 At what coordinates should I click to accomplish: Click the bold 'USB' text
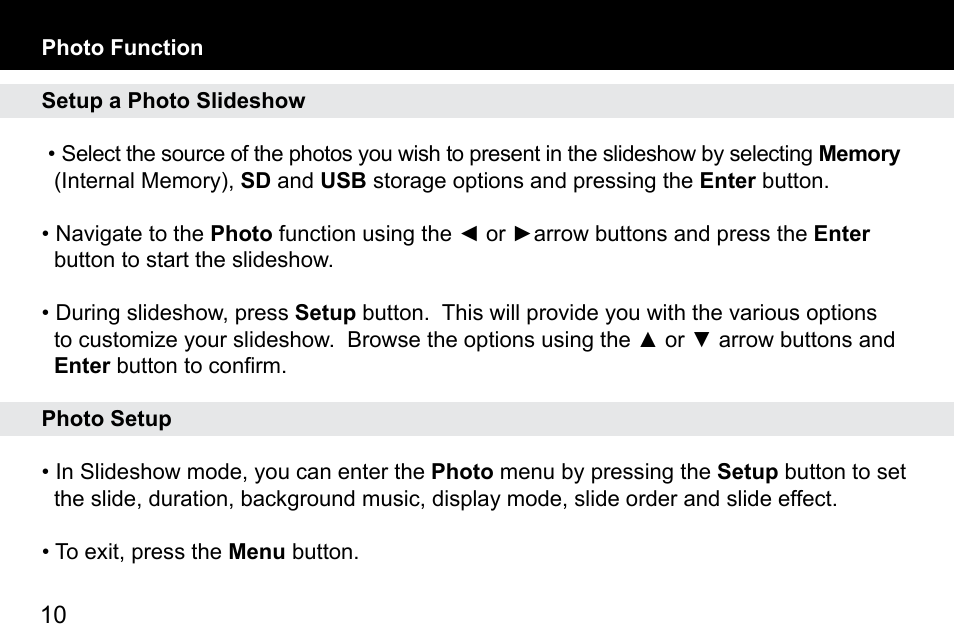point(343,181)
